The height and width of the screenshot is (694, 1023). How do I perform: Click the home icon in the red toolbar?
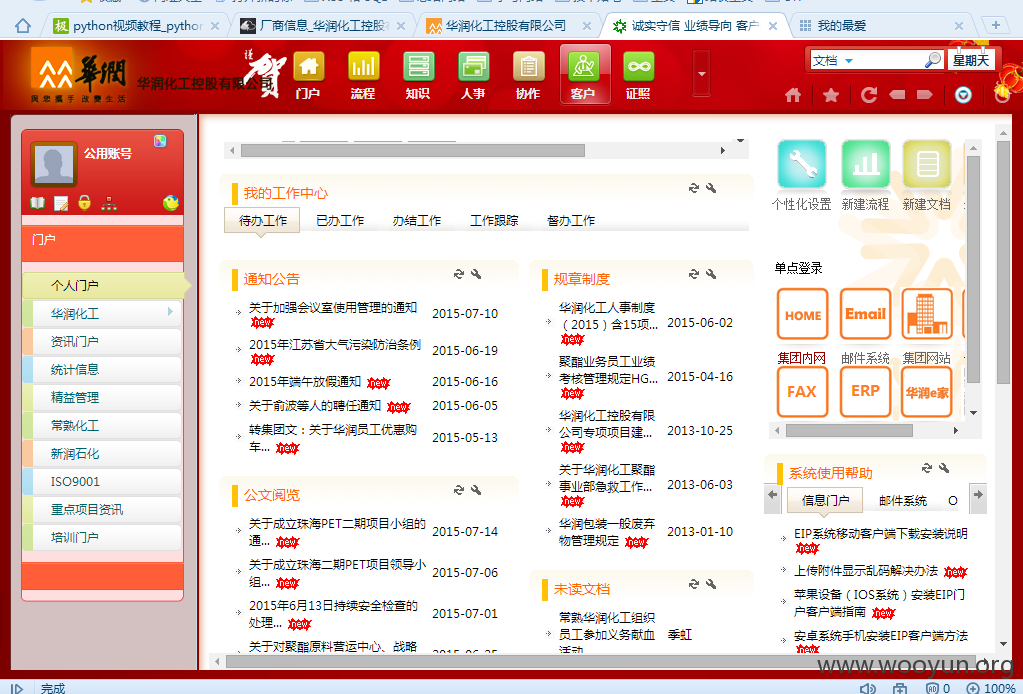793,95
